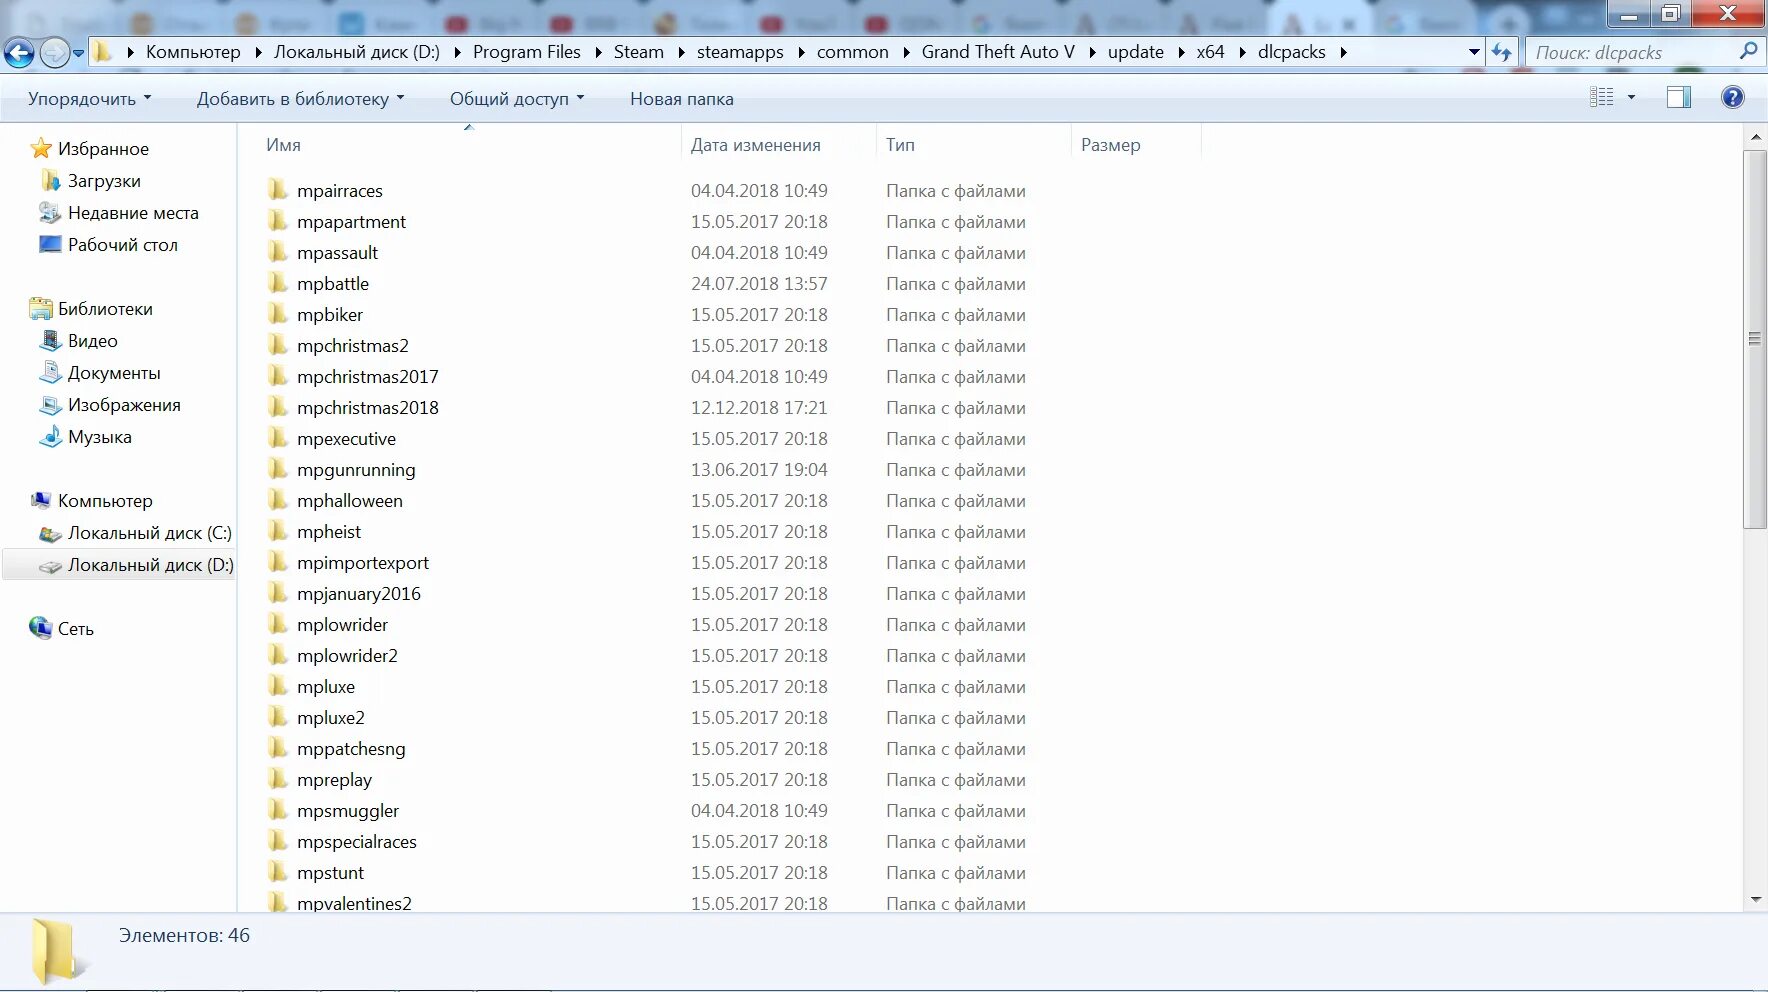Select the mphalloween folder name

350,500
